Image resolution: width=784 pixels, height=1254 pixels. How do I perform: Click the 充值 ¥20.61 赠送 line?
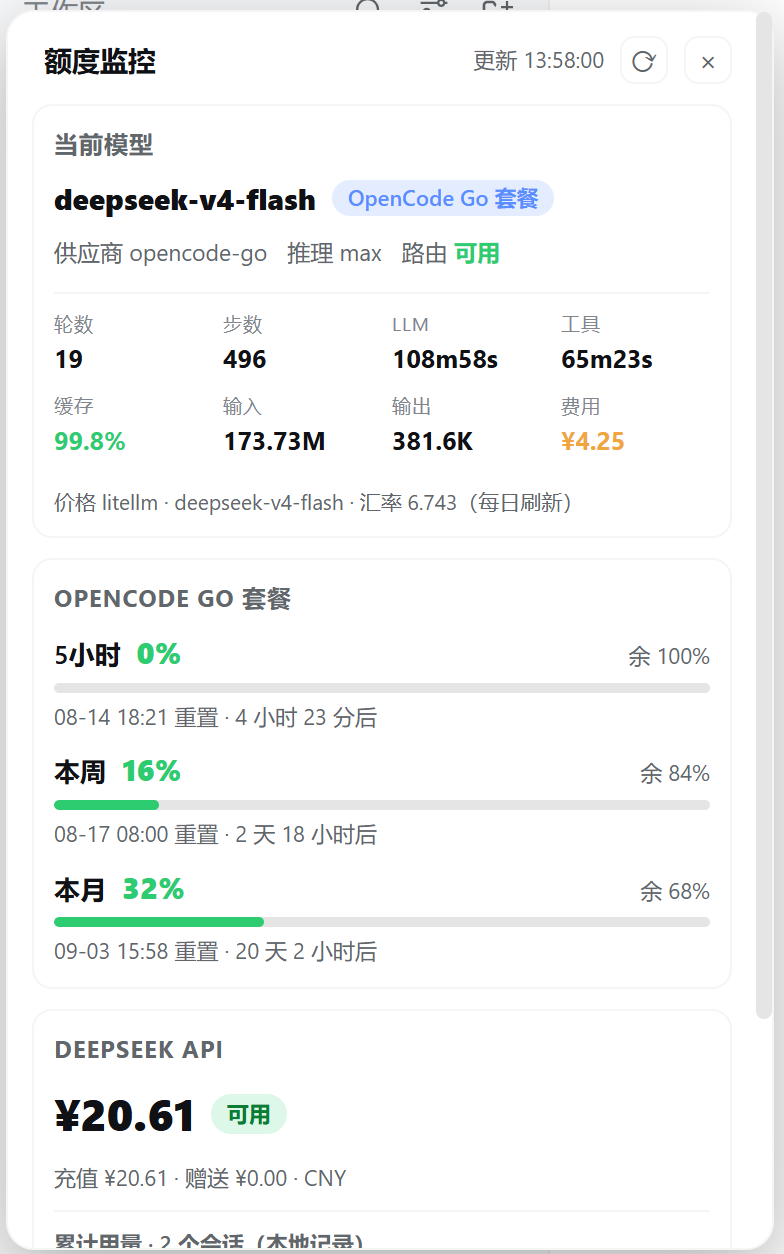(x=200, y=1179)
